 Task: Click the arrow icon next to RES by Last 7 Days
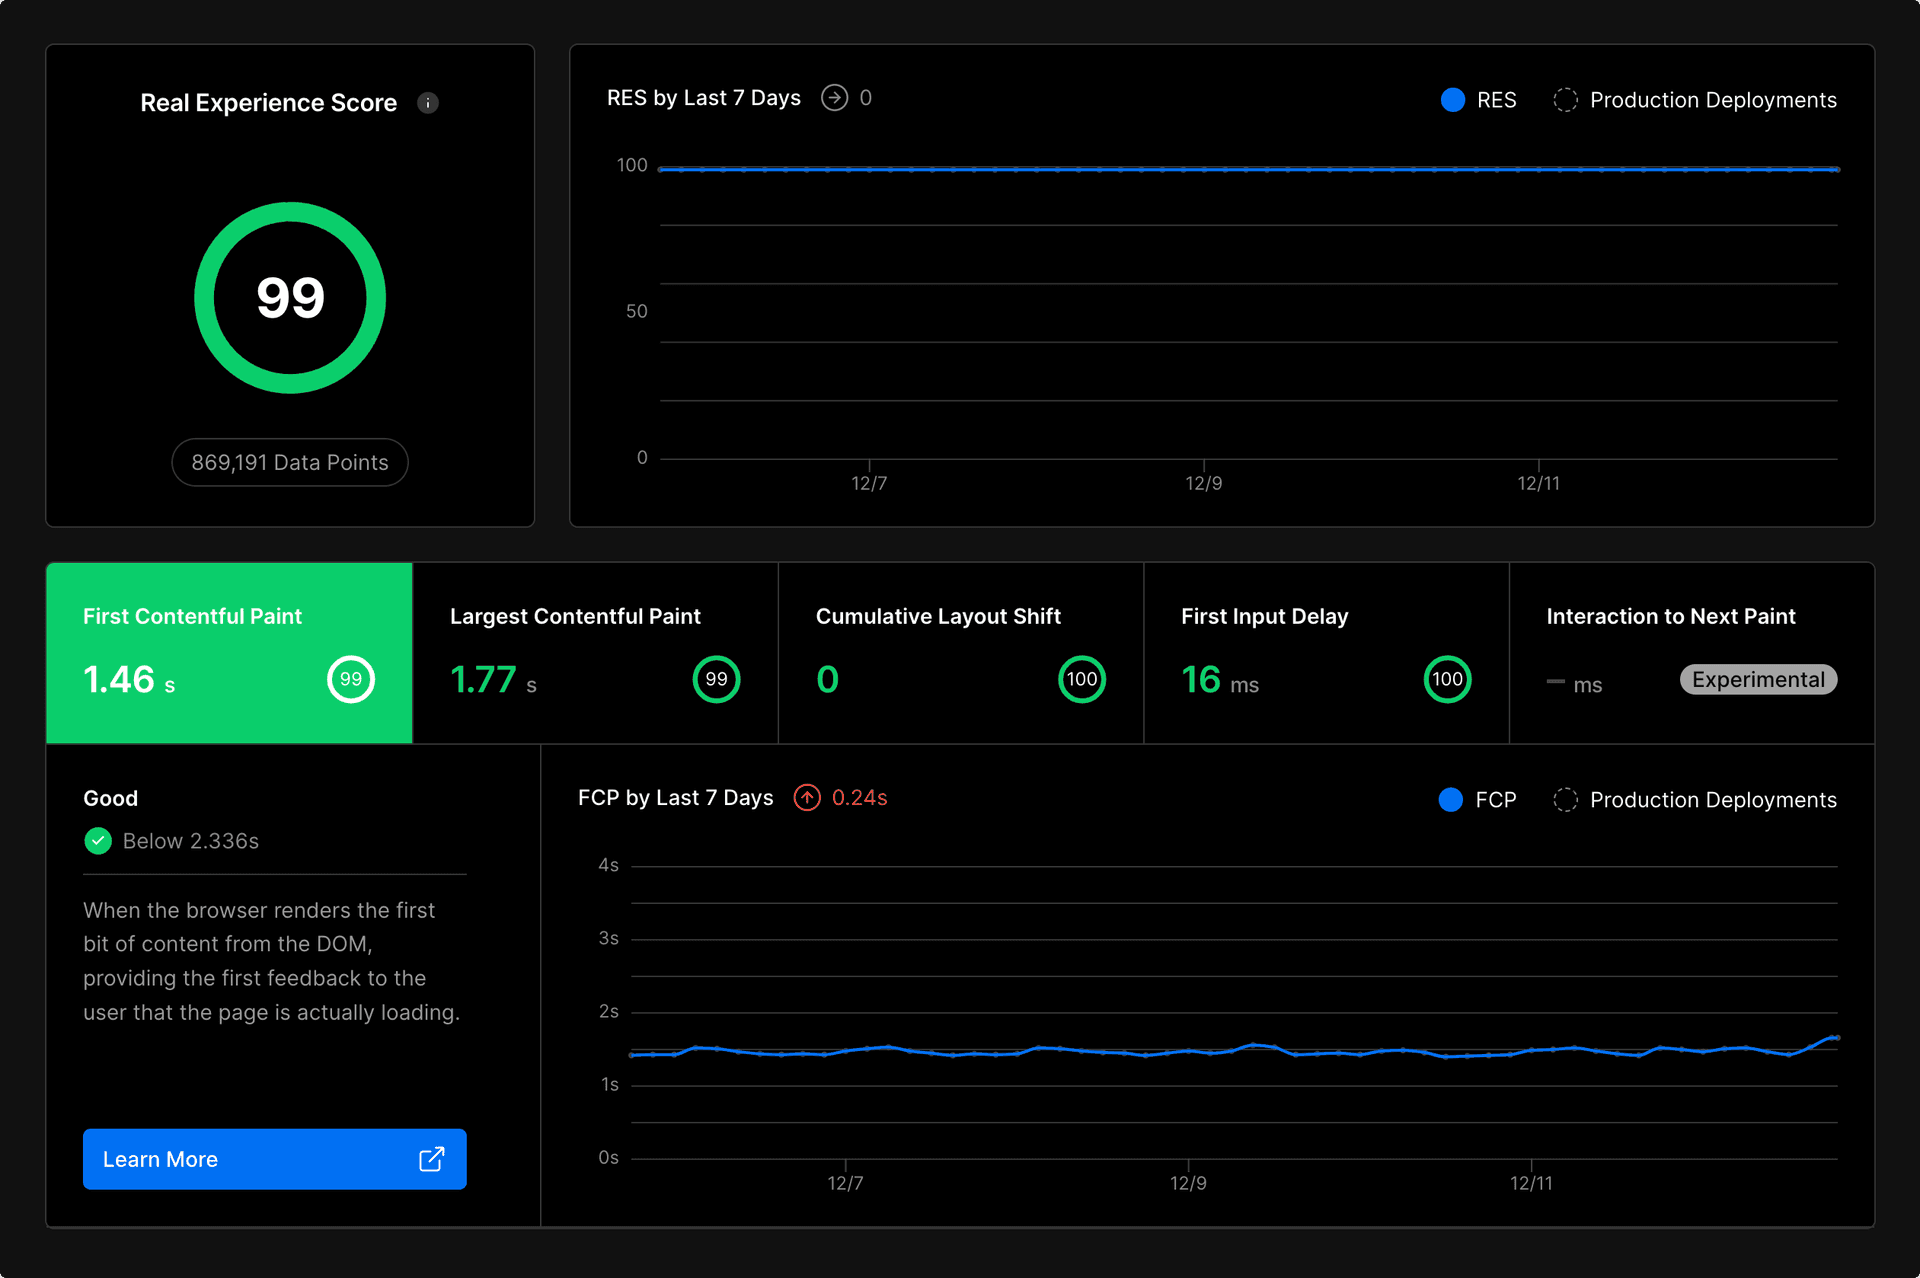point(836,97)
